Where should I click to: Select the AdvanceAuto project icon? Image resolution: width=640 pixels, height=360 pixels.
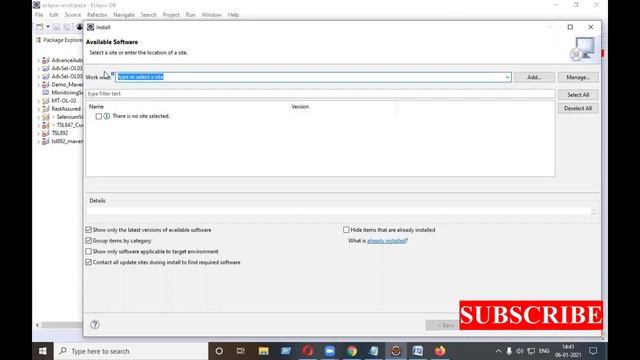(46, 60)
